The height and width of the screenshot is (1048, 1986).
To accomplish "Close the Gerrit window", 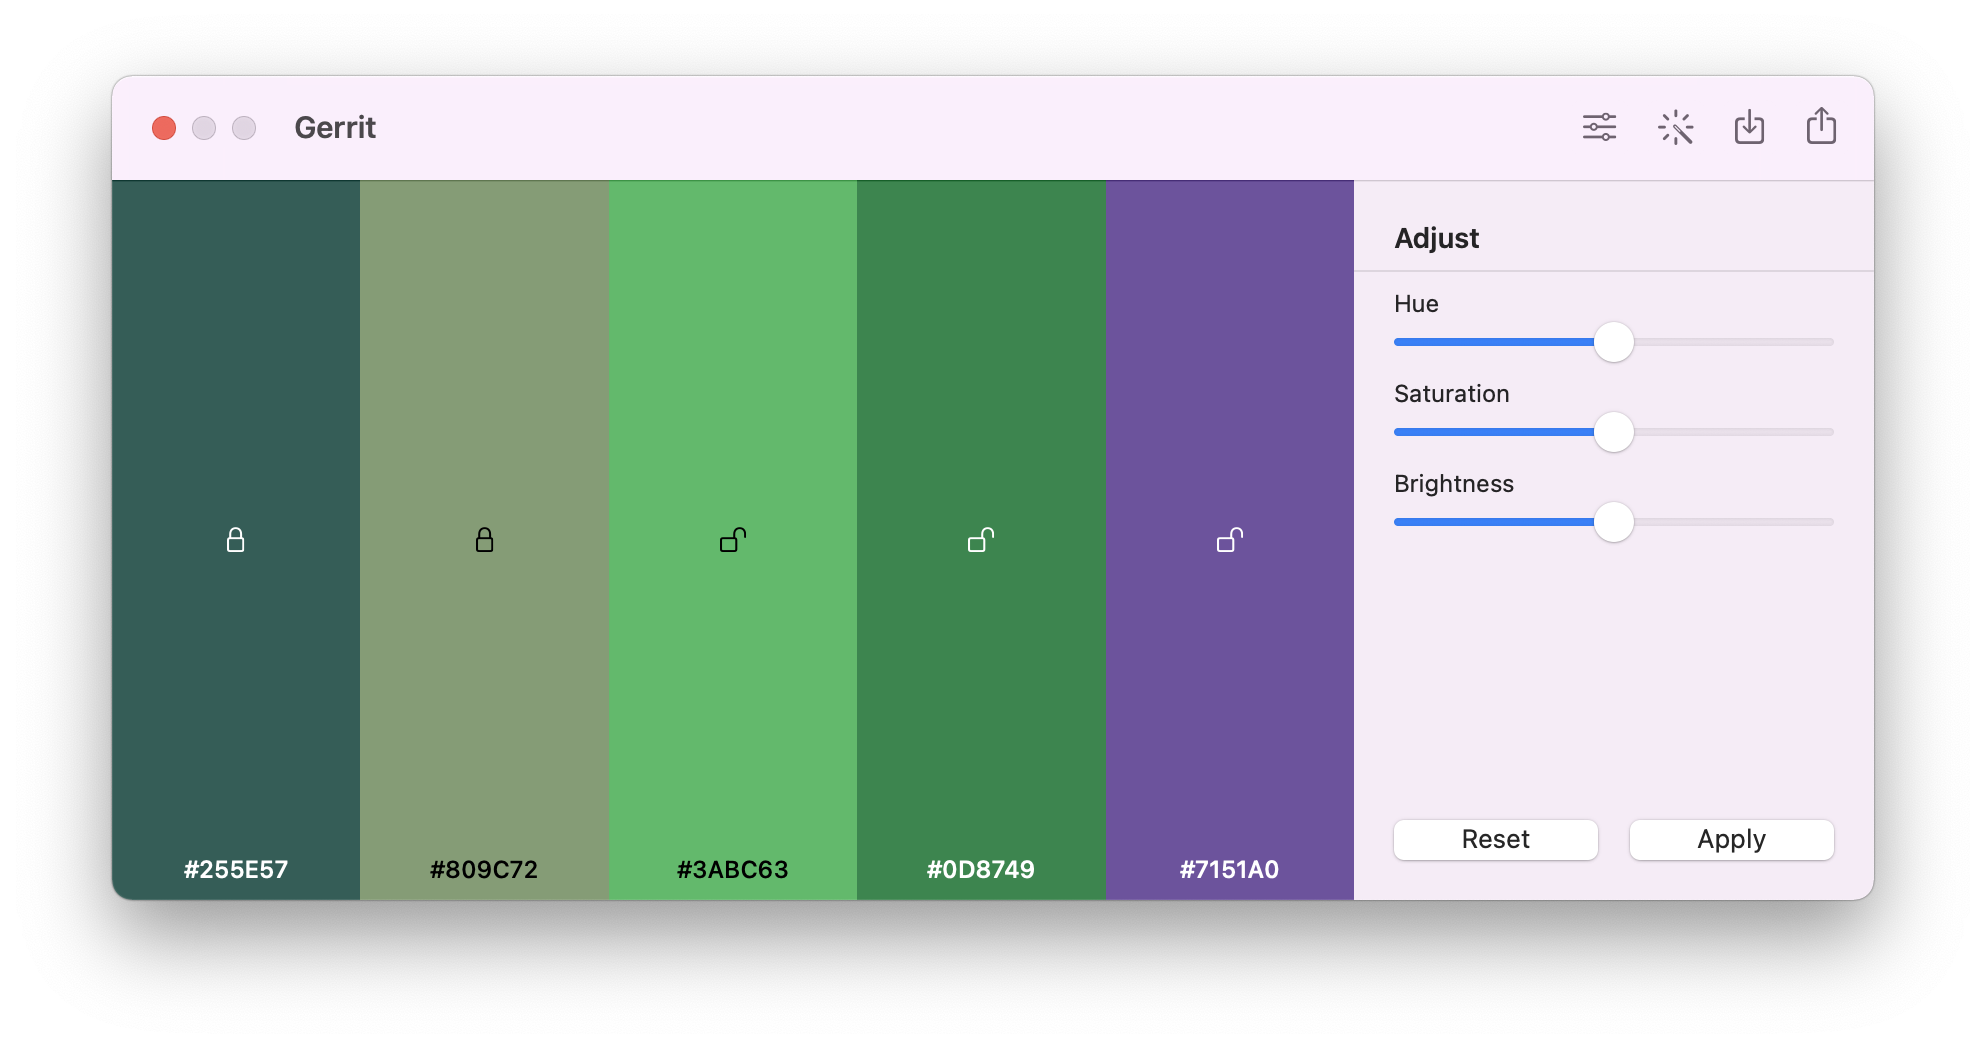I will tap(164, 128).
